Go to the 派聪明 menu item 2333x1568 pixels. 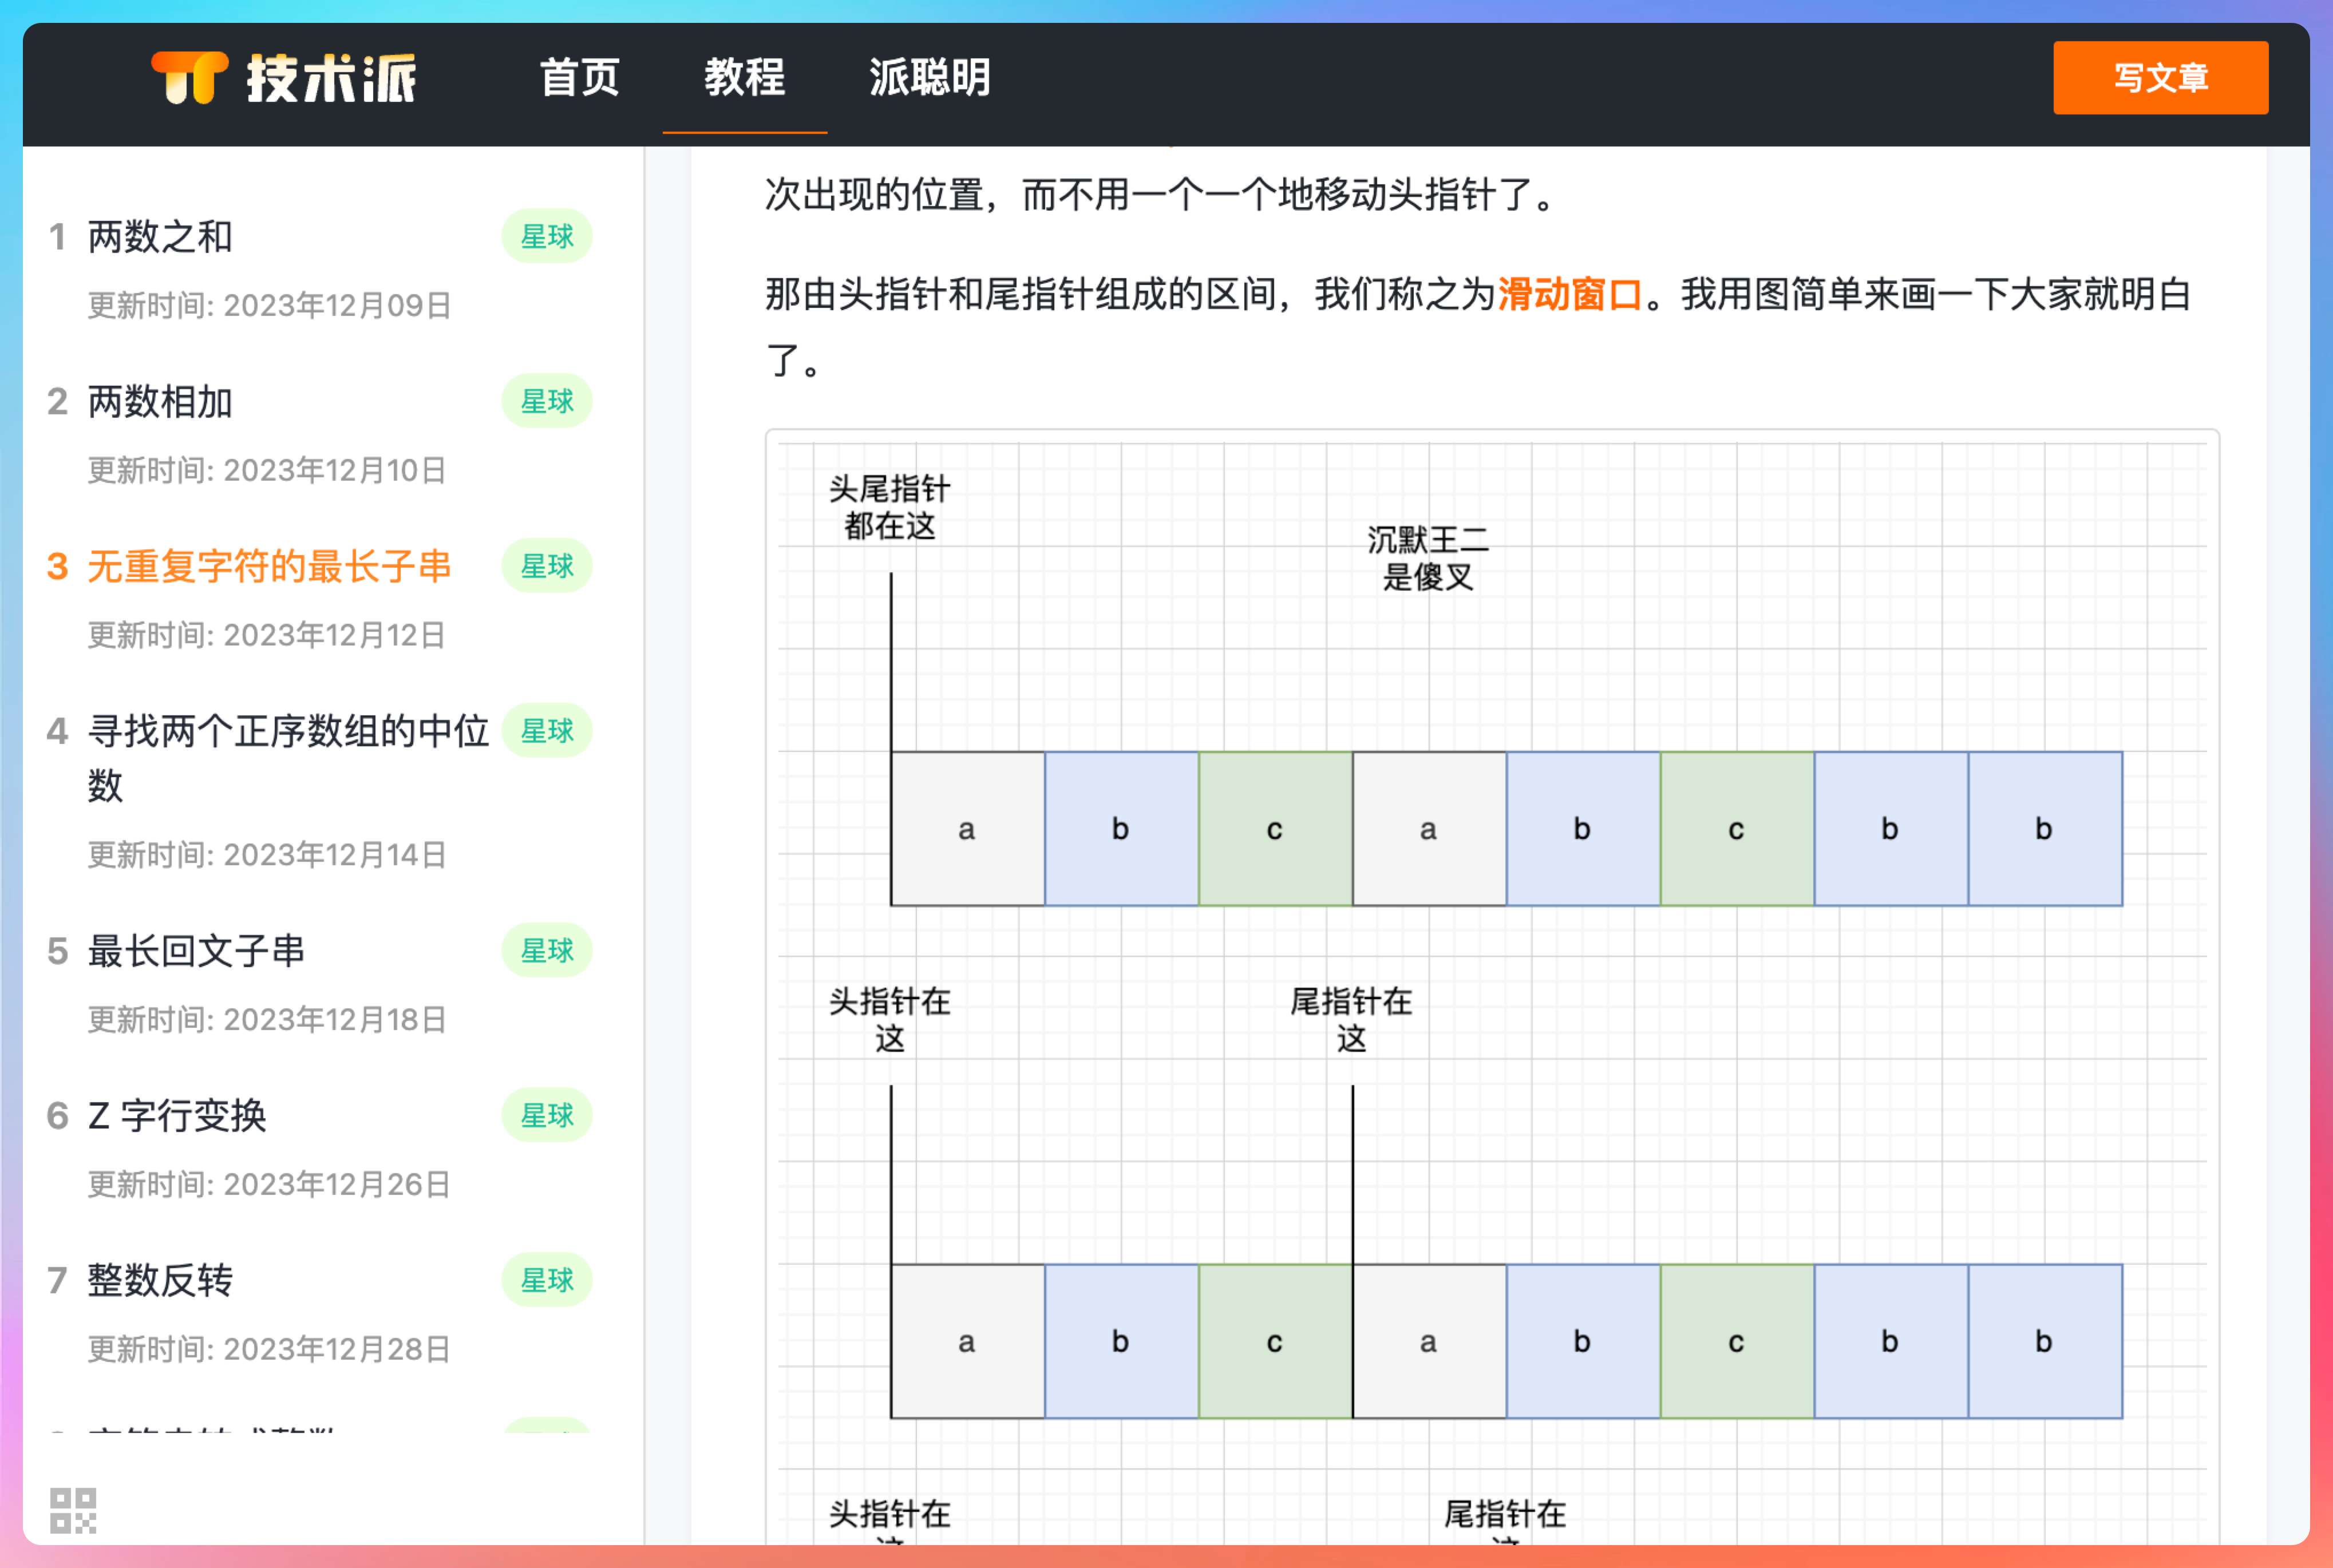(x=929, y=78)
